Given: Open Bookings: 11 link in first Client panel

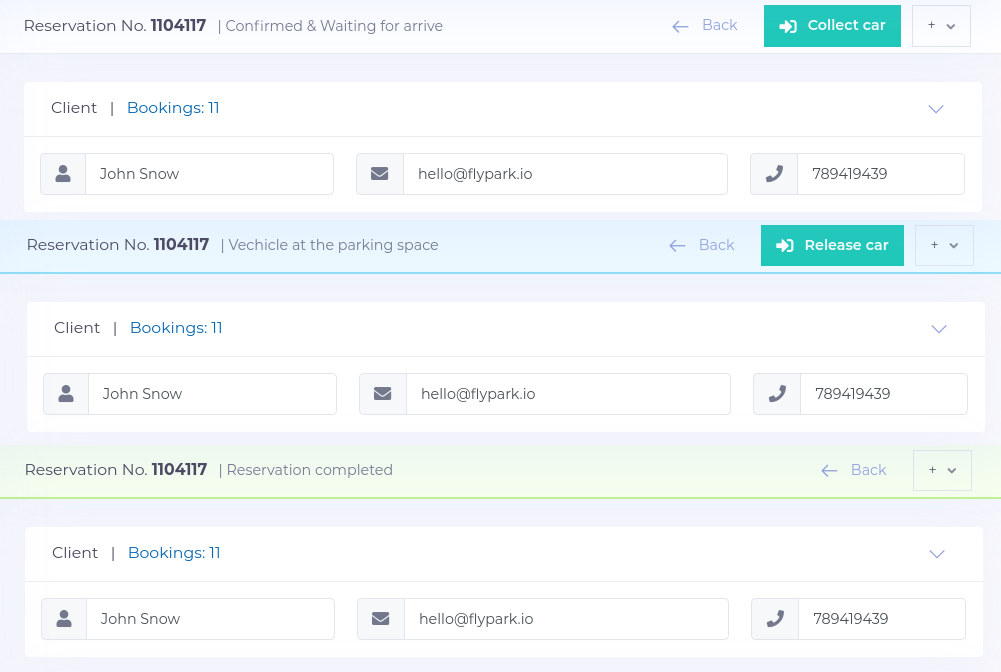Looking at the screenshot, I should (x=173, y=108).
